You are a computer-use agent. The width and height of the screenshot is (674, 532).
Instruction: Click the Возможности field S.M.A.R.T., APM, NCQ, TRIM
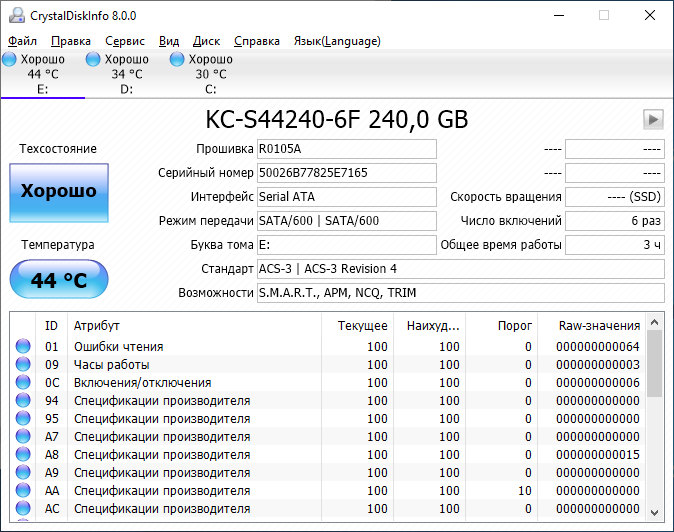coord(461,293)
